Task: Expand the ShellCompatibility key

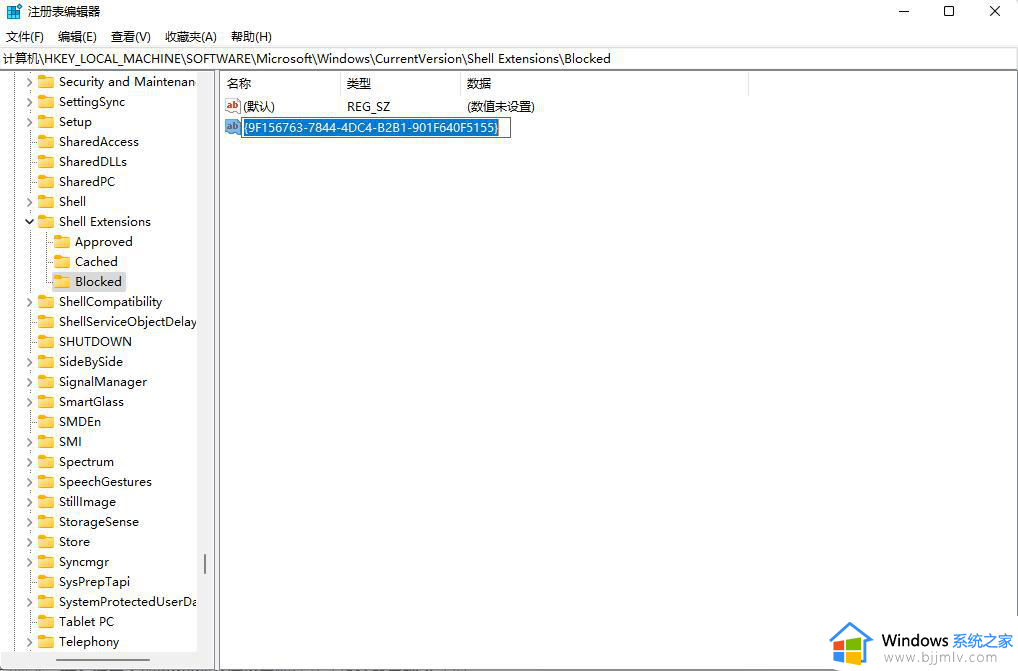Action: click(x=29, y=302)
